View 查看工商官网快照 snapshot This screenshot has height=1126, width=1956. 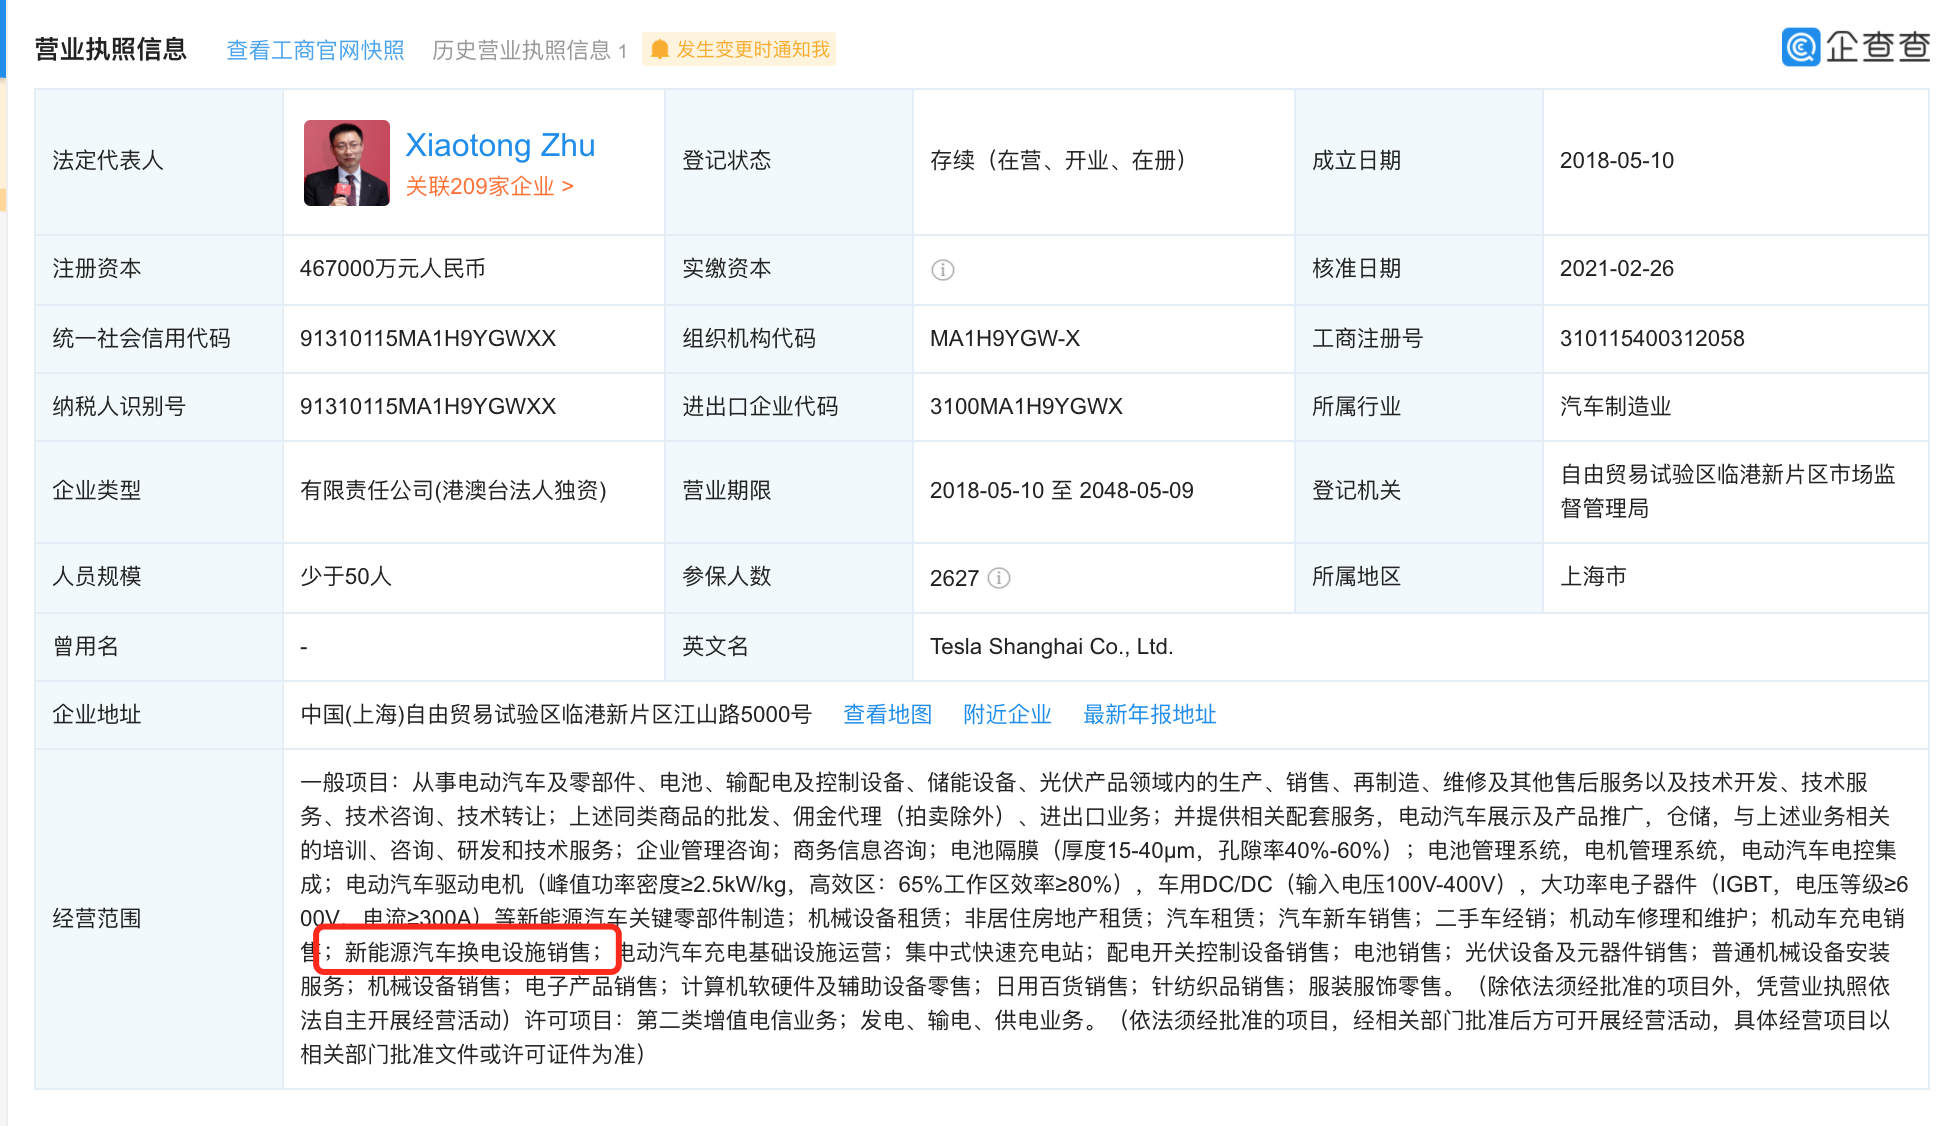click(x=315, y=50)
